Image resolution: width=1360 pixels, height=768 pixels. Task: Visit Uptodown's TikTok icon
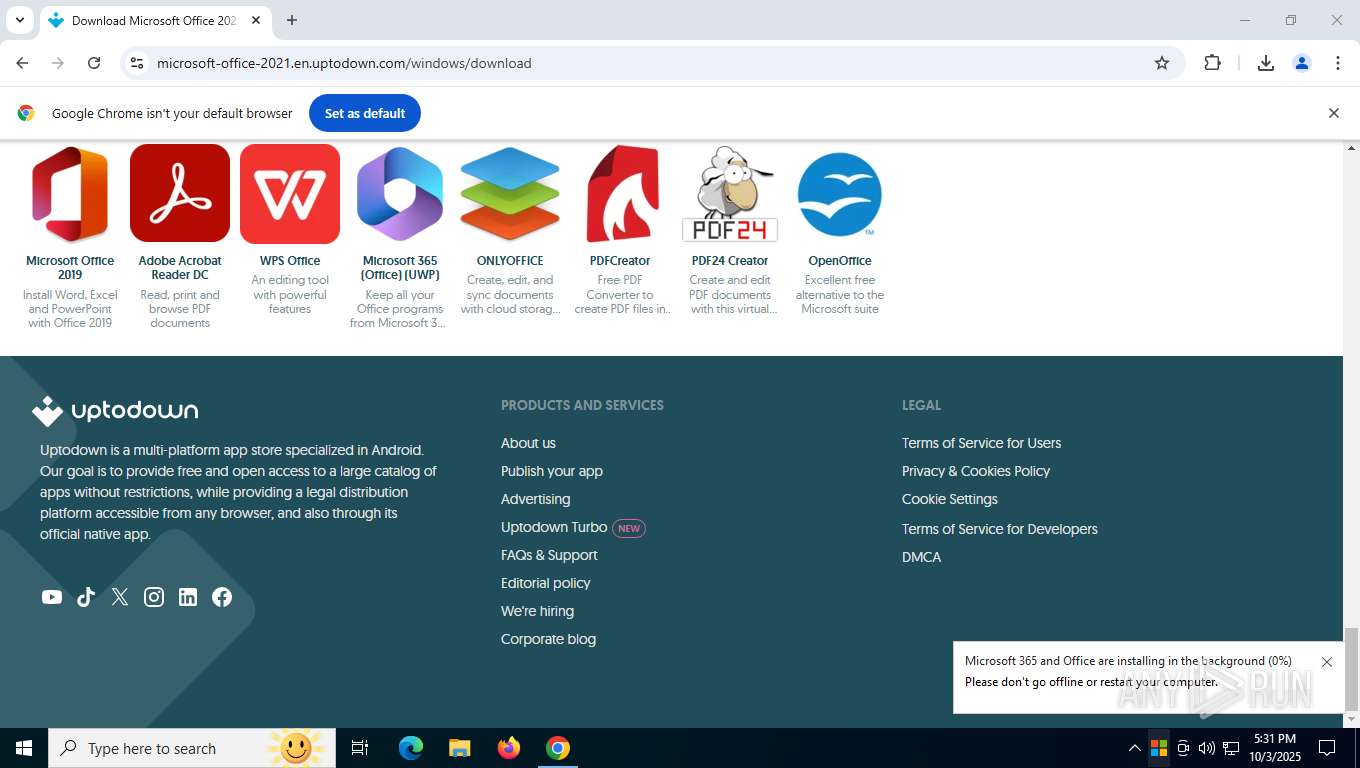click(86, 597)
